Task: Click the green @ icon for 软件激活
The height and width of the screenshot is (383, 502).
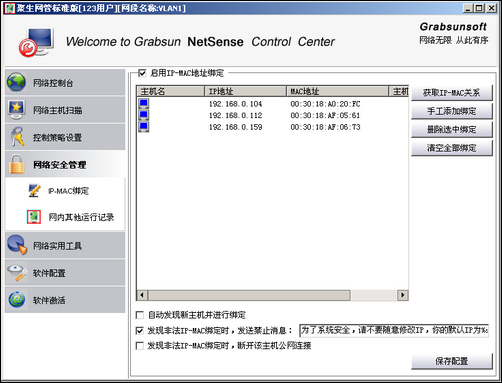Action: click(16, 300)
